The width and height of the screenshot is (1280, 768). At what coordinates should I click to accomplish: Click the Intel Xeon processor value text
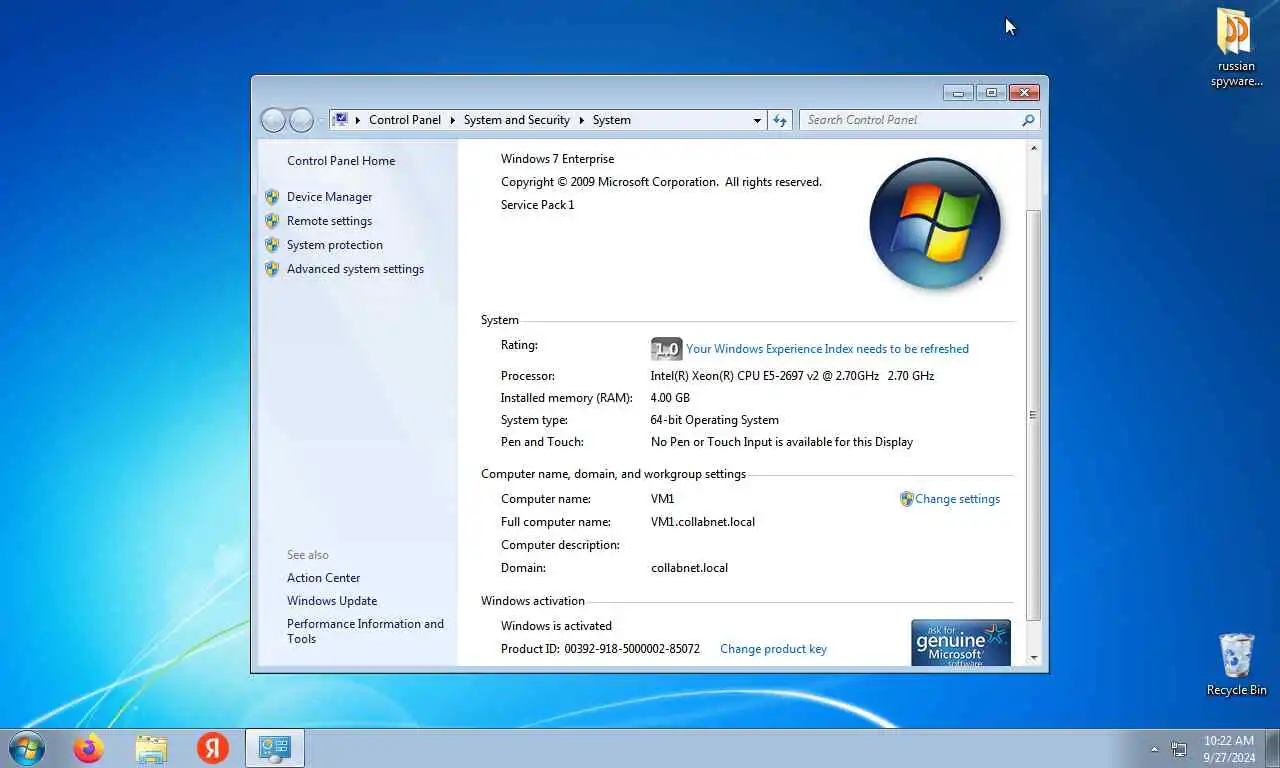[x=792, y=376]
